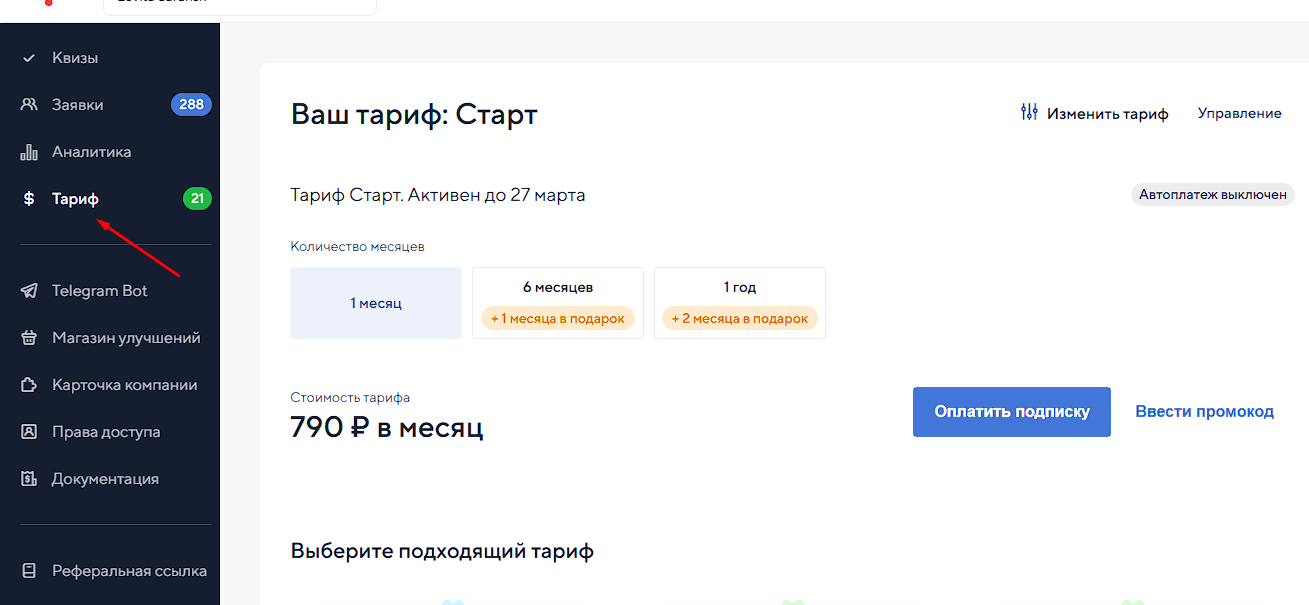Open Карточка компании using its icon
The width and height of the screenshot is (1309, 605).
point(29,384)
